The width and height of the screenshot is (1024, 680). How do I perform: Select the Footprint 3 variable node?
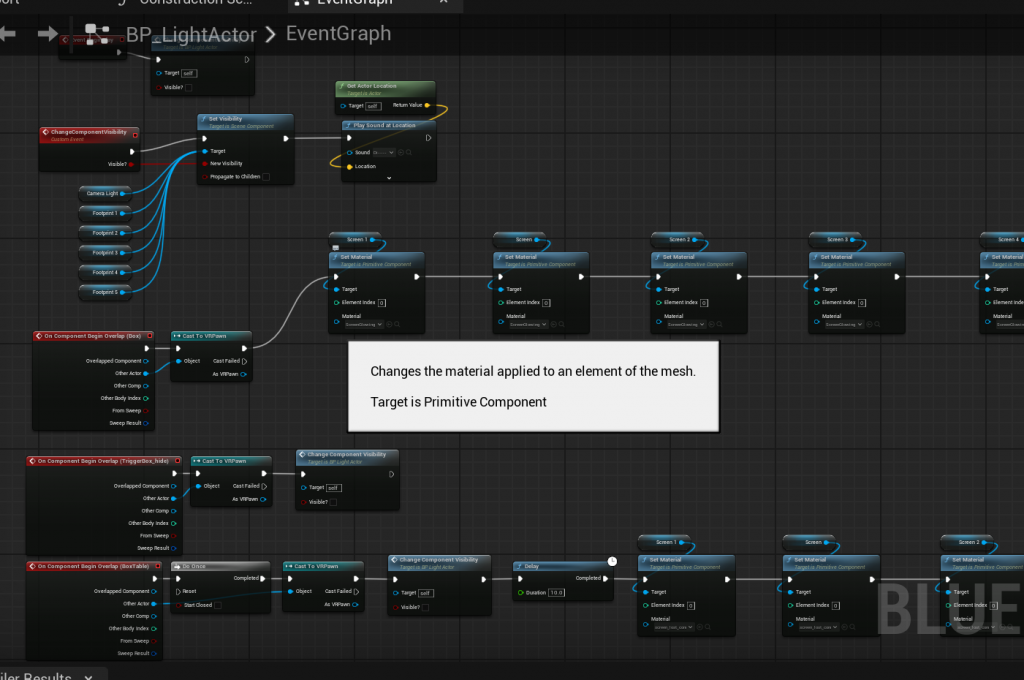coord(103,253)
